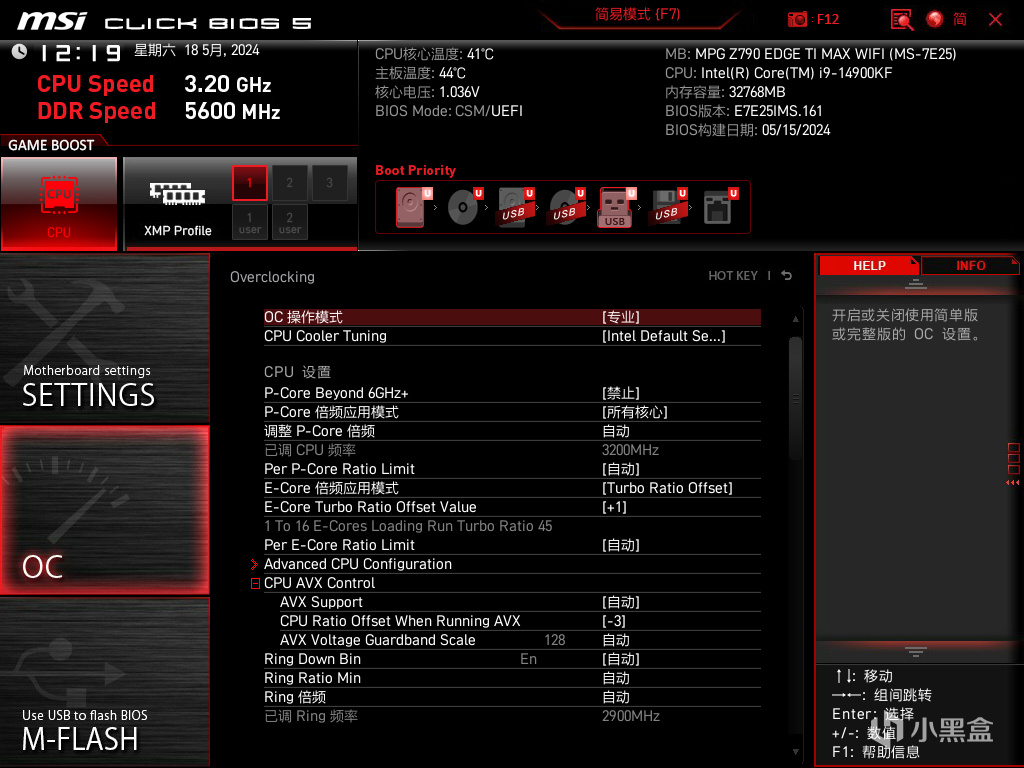
Task: Select XMP user profile 1
Action: tap(249, 222)
